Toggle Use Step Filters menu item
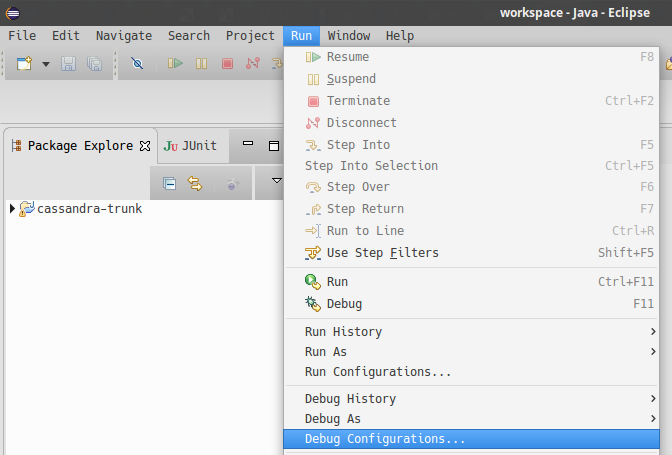 382,253
